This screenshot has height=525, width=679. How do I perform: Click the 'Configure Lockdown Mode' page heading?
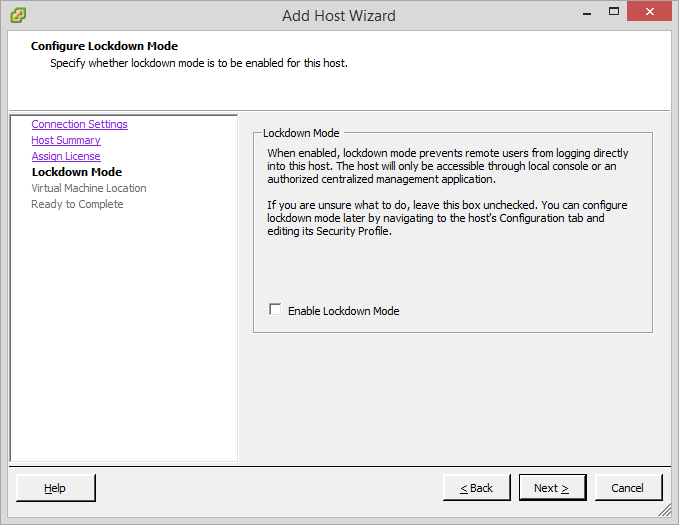click(104, 46)
